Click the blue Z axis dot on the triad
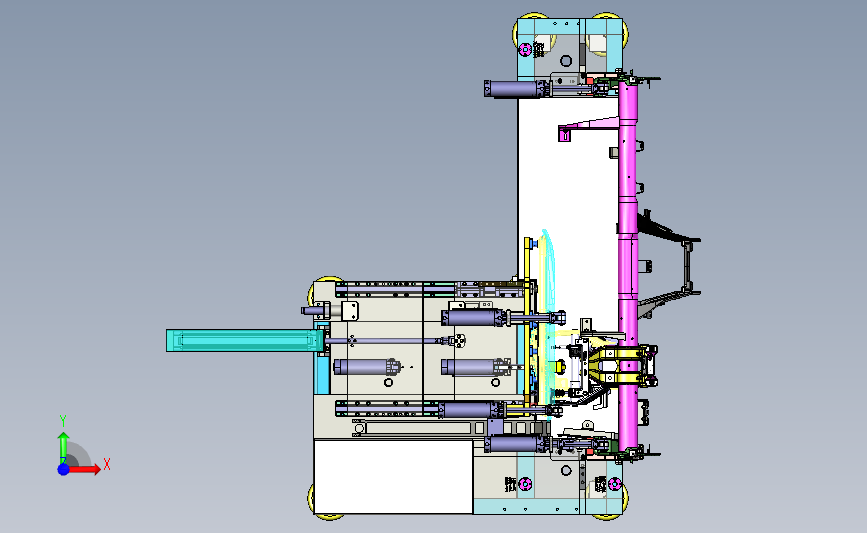 point(64,469)
